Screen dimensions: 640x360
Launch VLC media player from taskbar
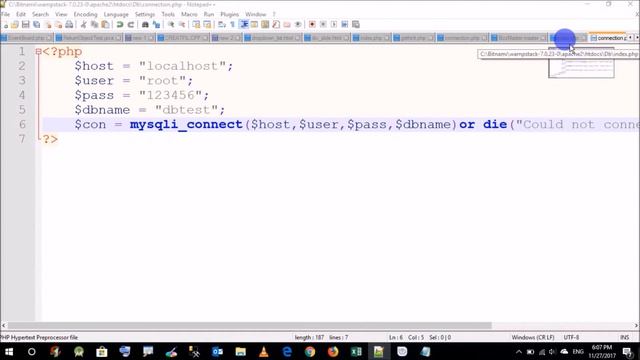click(264, 351)
